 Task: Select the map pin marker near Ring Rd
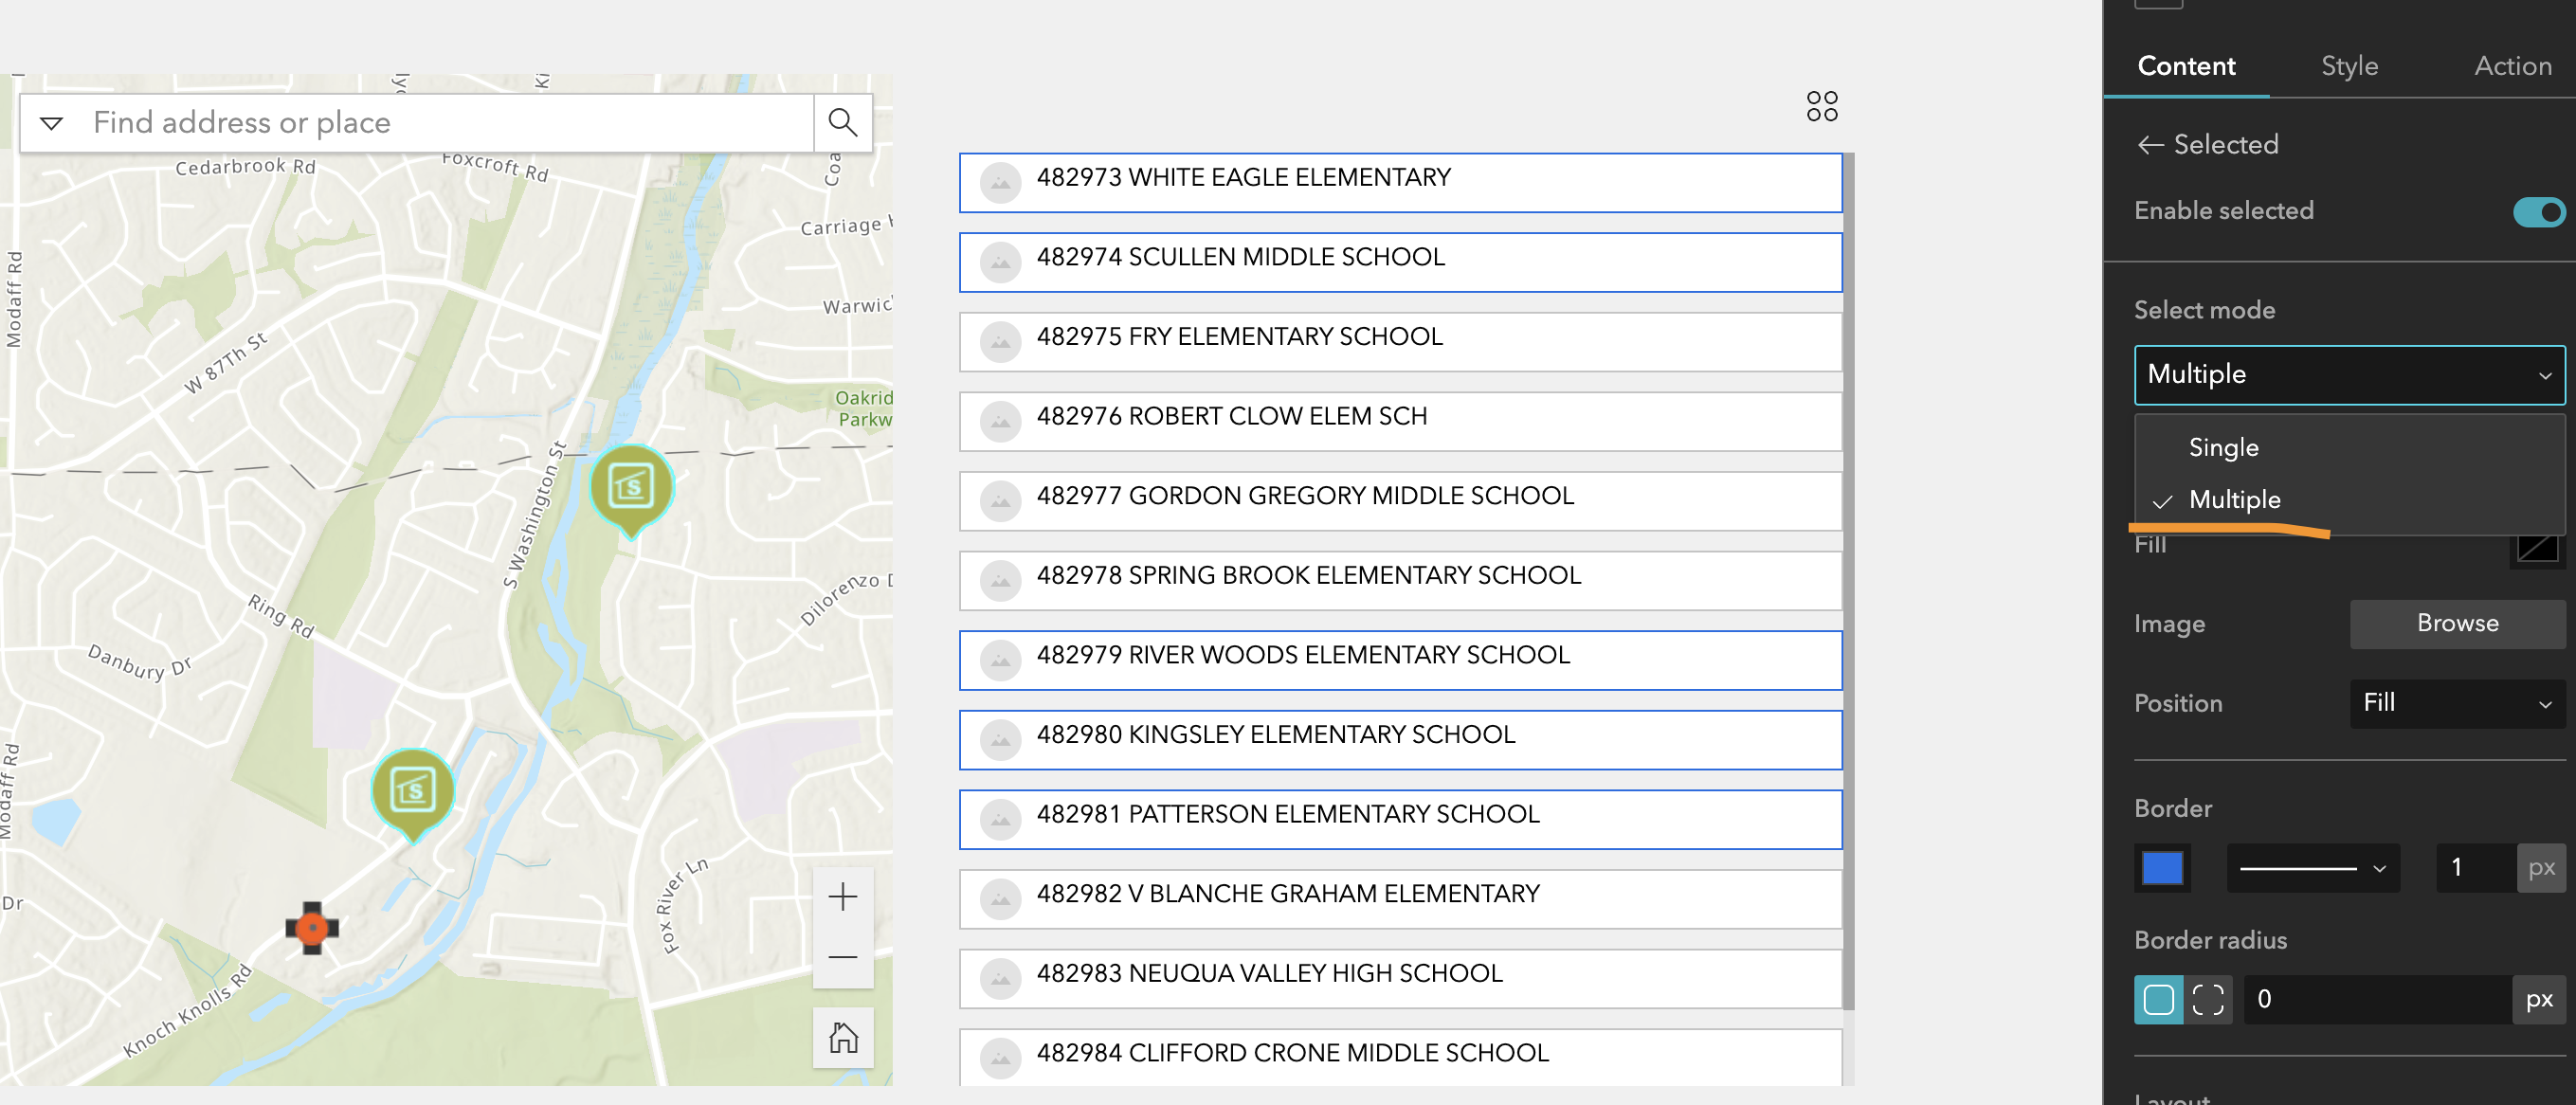coord(413,790)
